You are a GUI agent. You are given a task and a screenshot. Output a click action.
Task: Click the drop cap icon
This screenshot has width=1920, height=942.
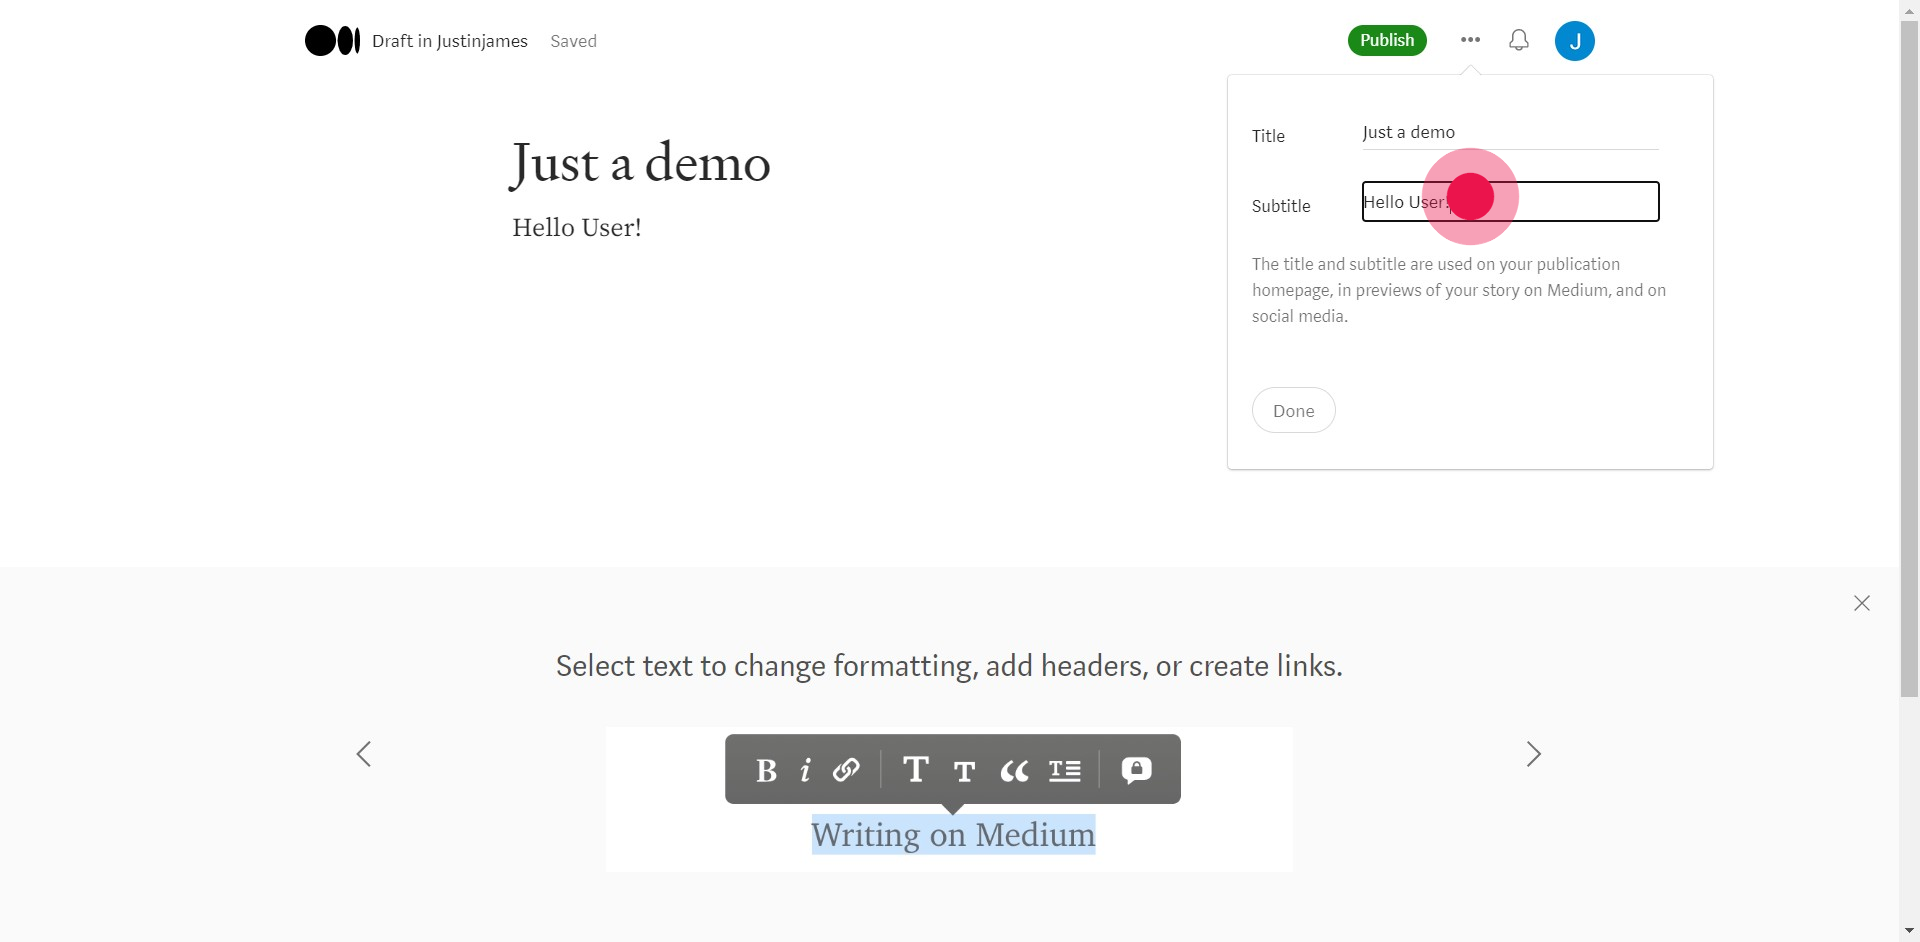(x=1064, y=770)
